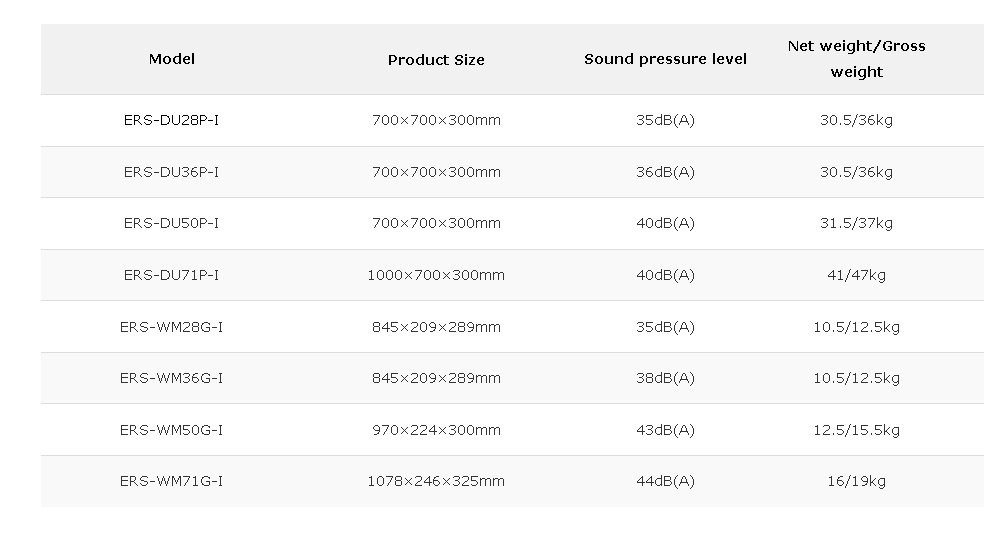Select model ERS-WM28G-I
Screen dimensions: 984x538
point(171,327)
